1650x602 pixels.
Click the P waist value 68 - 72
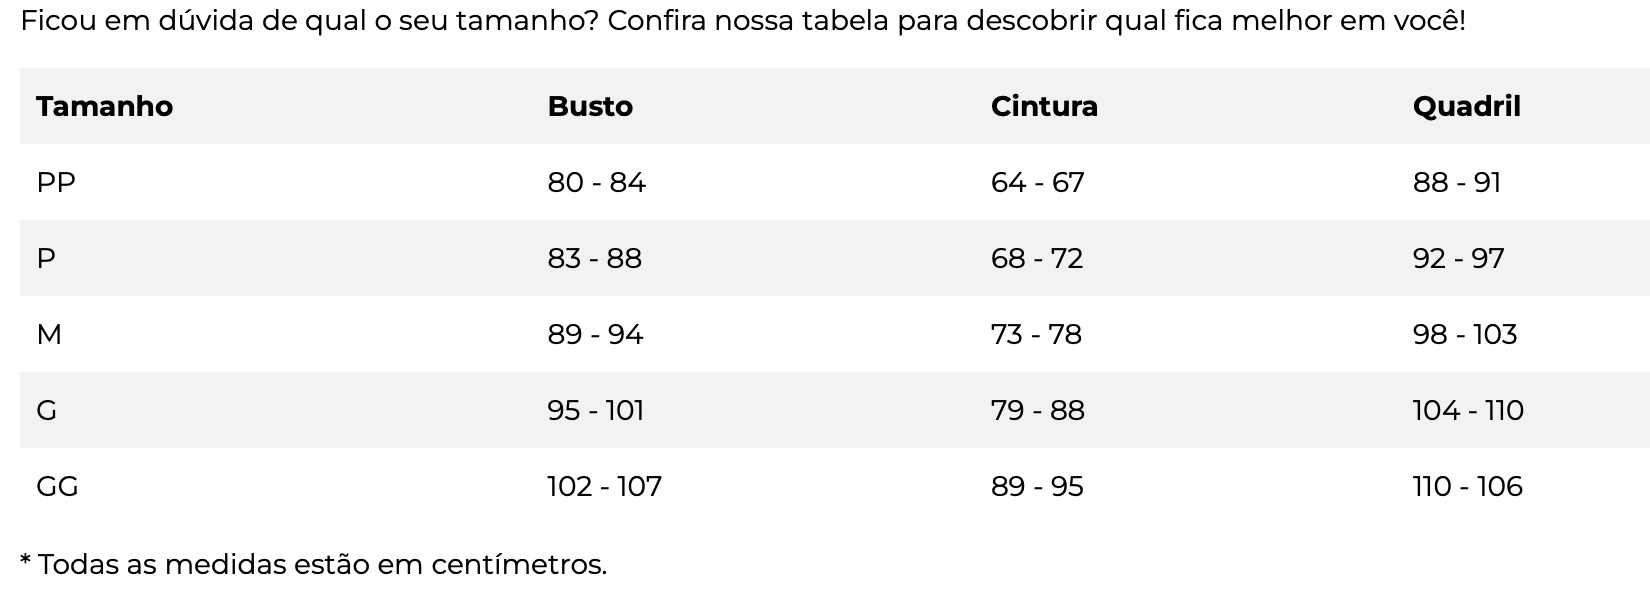(1037, 258)
